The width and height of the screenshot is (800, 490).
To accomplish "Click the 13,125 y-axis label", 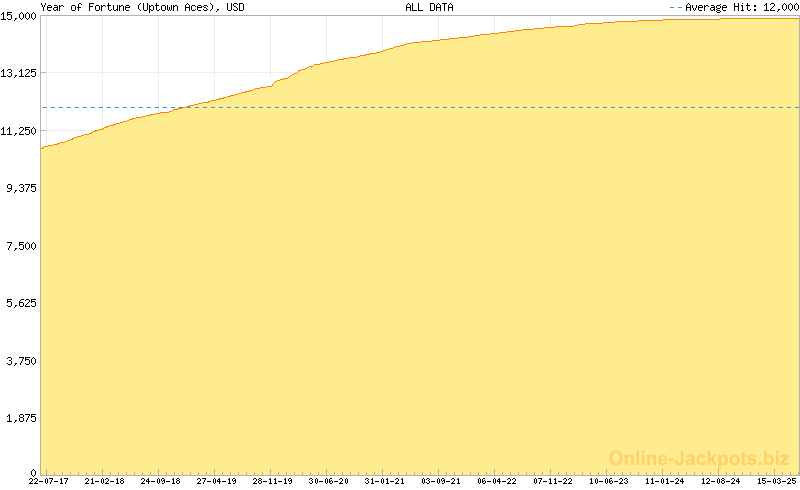I will [x=19, y=73].
